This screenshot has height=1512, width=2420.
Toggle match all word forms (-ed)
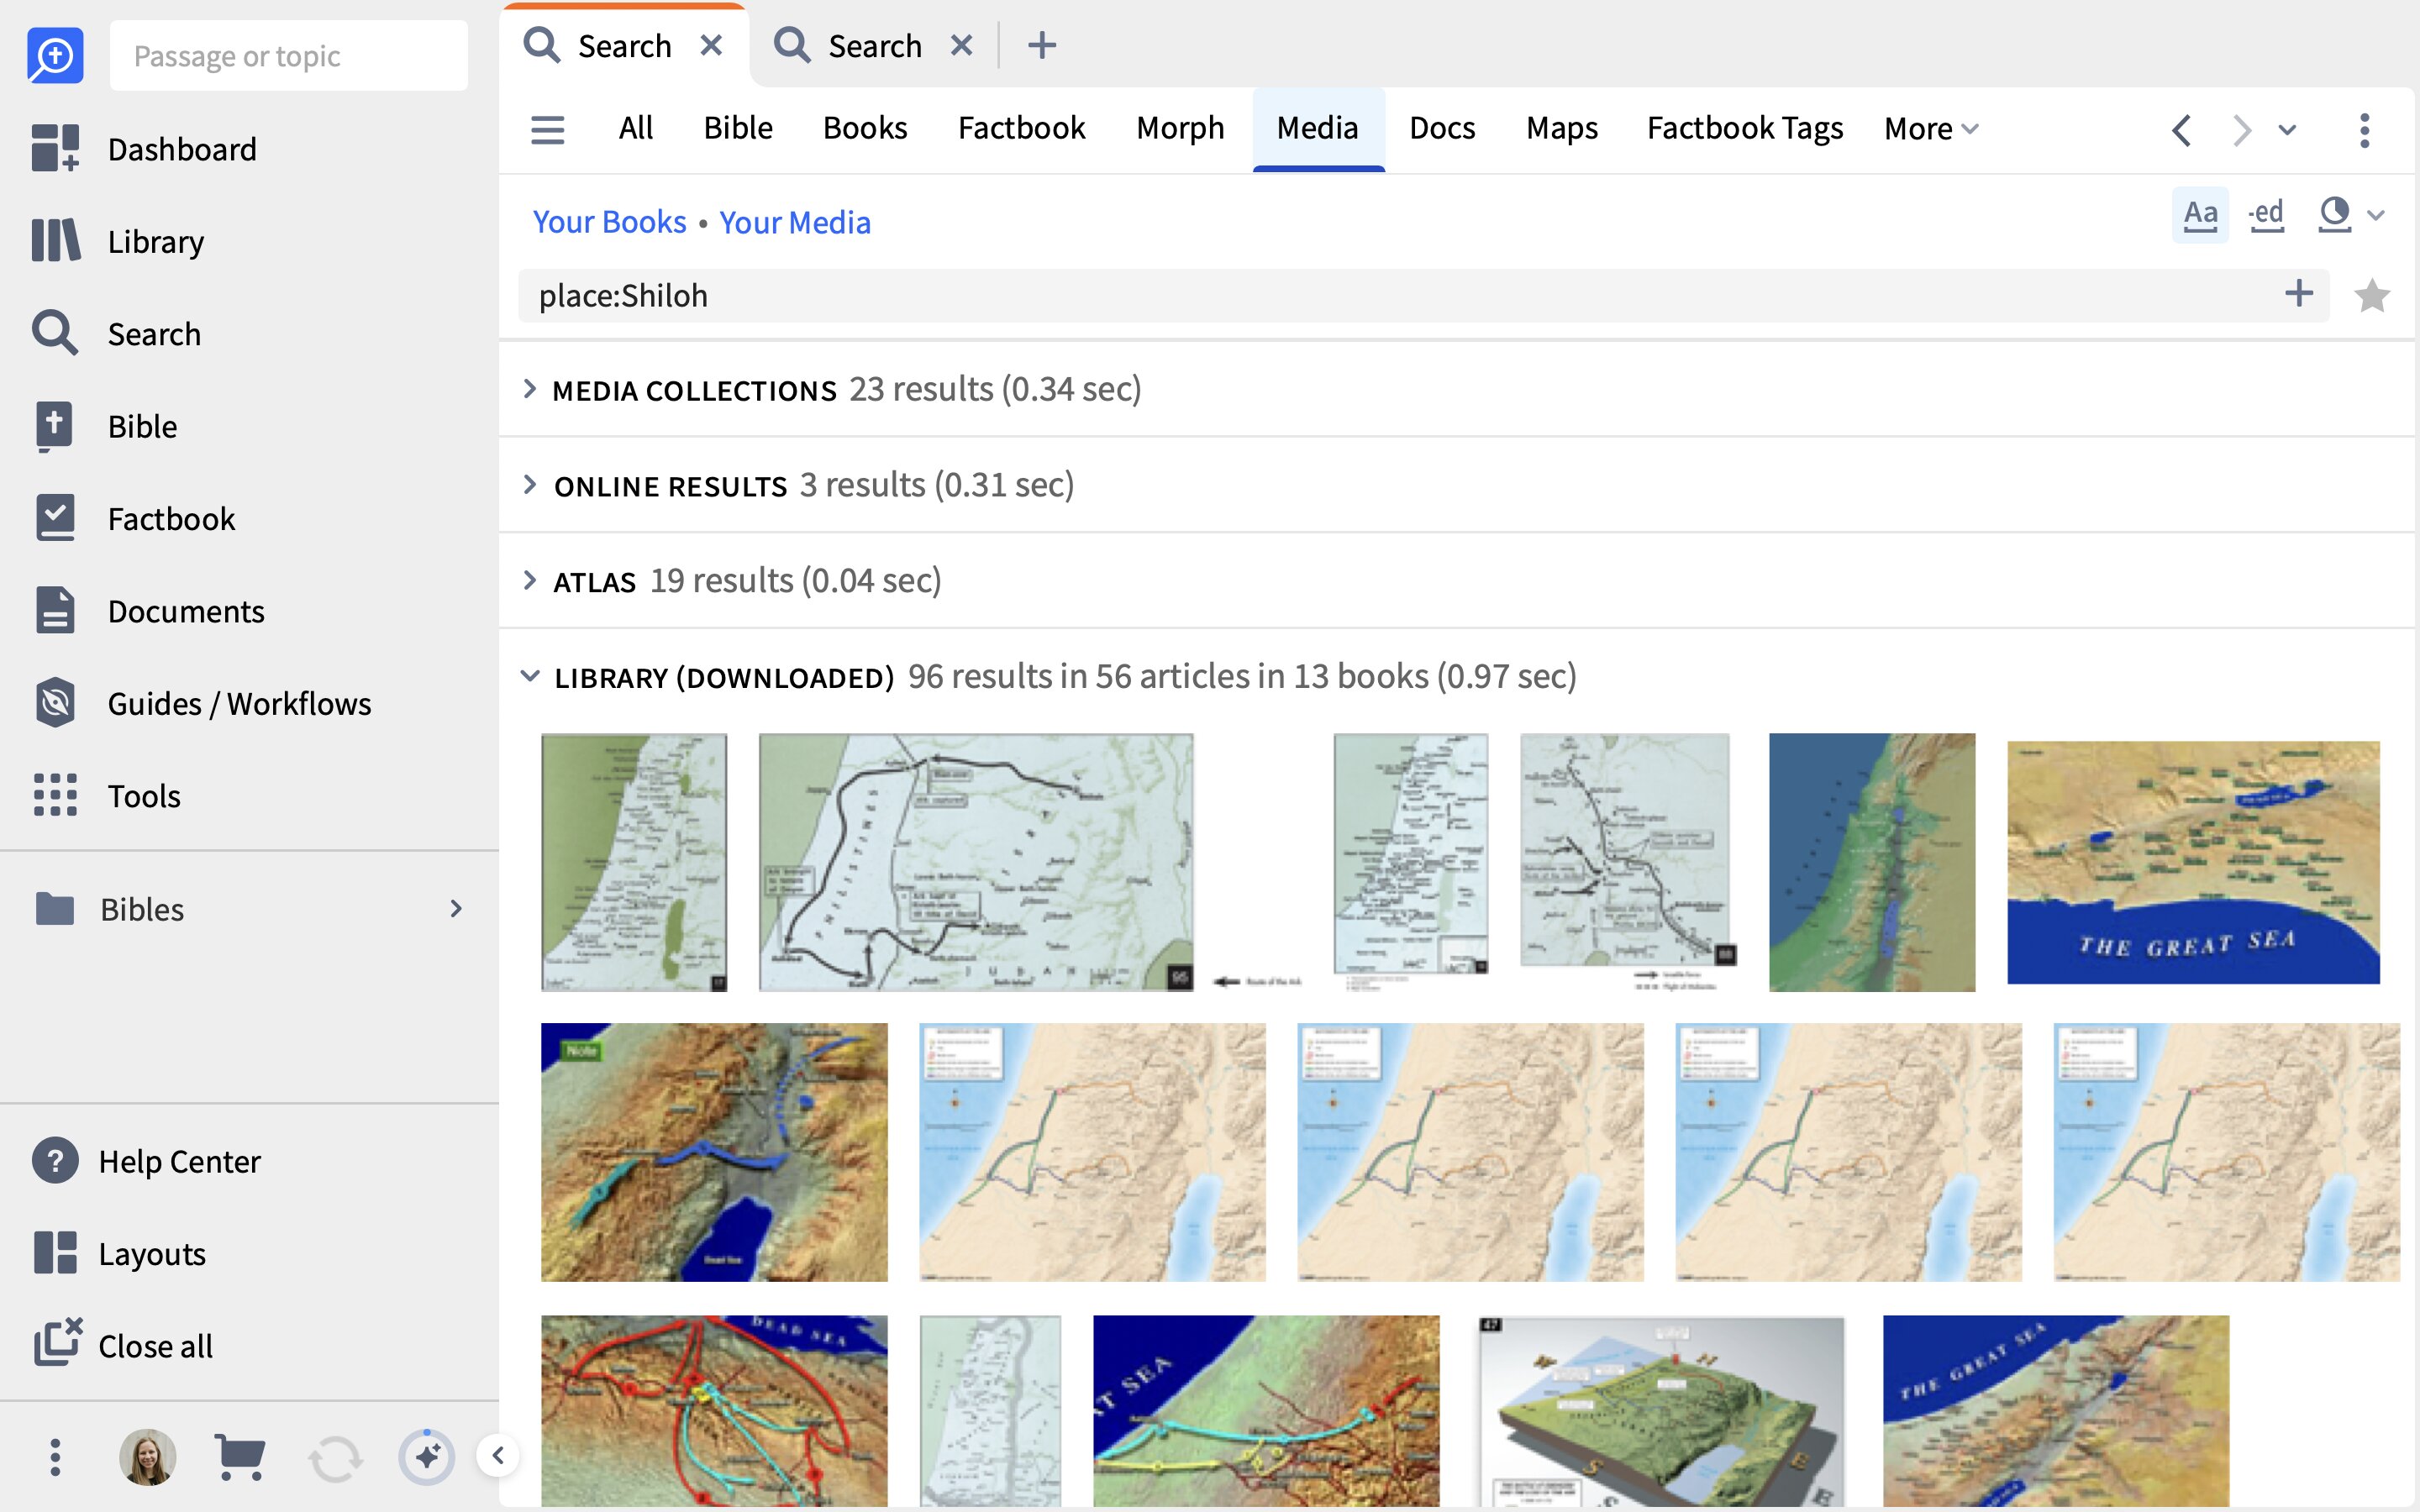click(x=2266, y=214)
